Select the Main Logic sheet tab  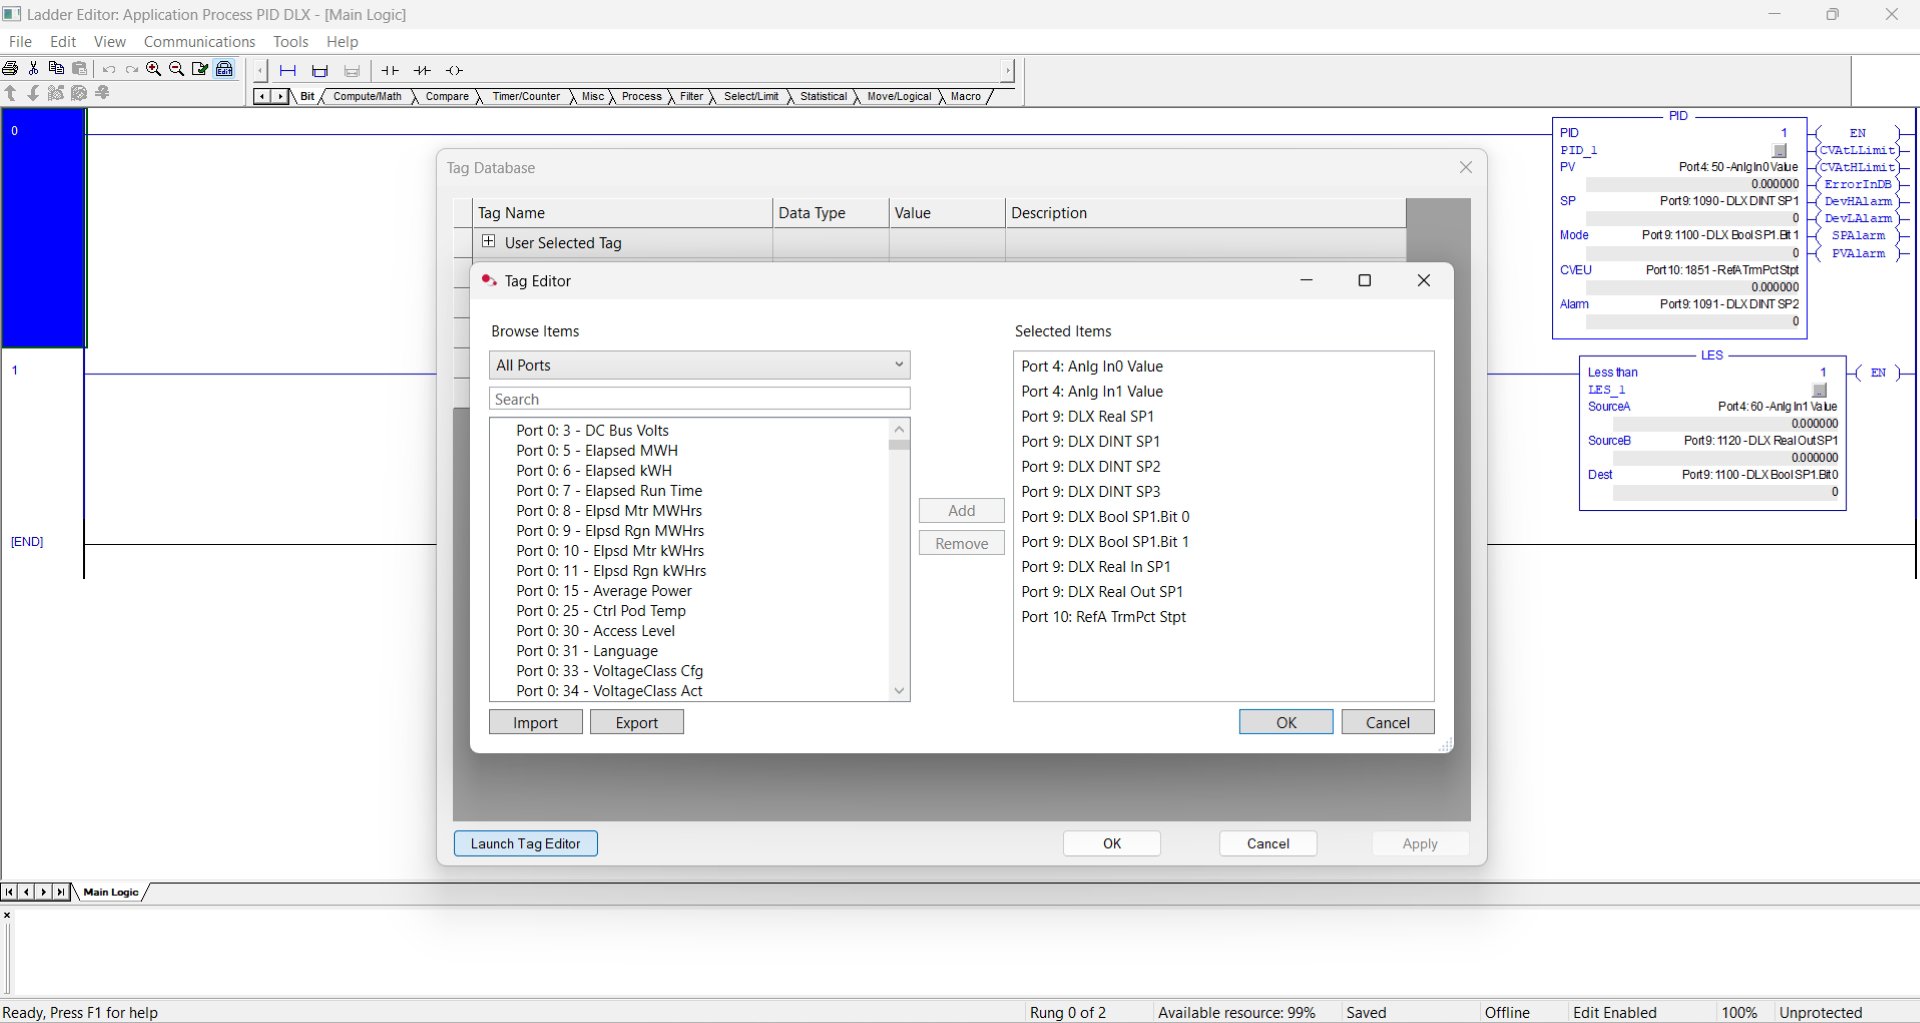click(111, 892)
